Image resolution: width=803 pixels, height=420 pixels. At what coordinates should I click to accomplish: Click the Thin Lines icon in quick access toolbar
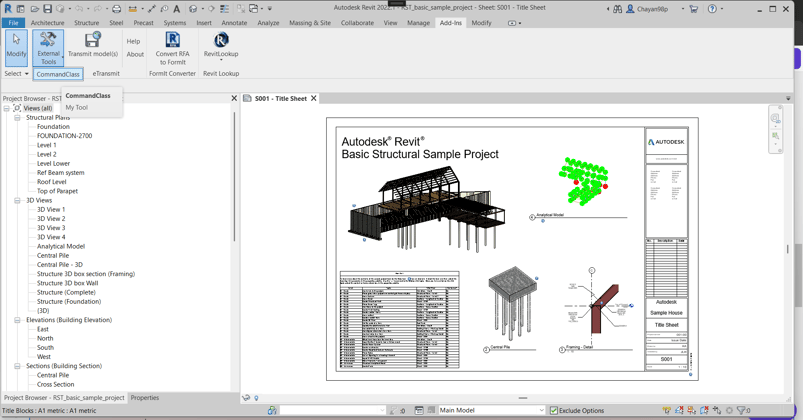click(x=224, y=9)
